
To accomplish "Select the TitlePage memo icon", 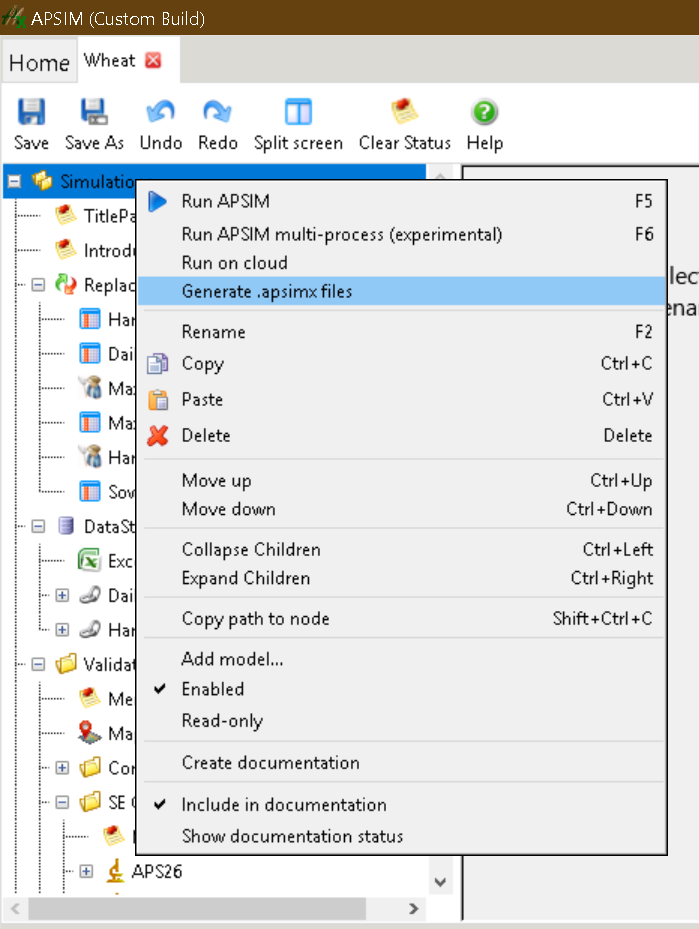I will click(66, 216).
